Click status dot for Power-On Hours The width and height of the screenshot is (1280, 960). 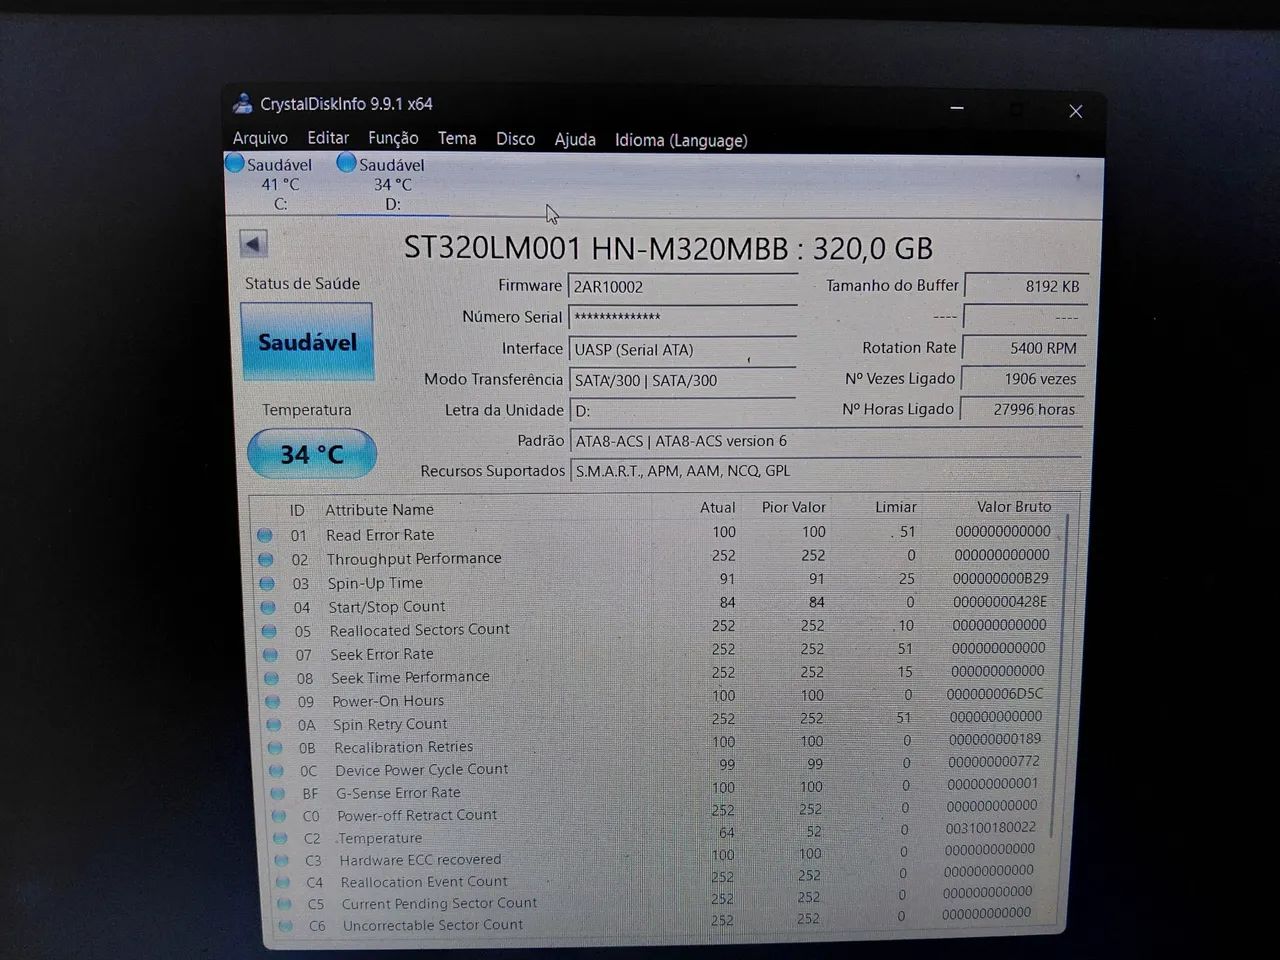(x=272, y=702)
